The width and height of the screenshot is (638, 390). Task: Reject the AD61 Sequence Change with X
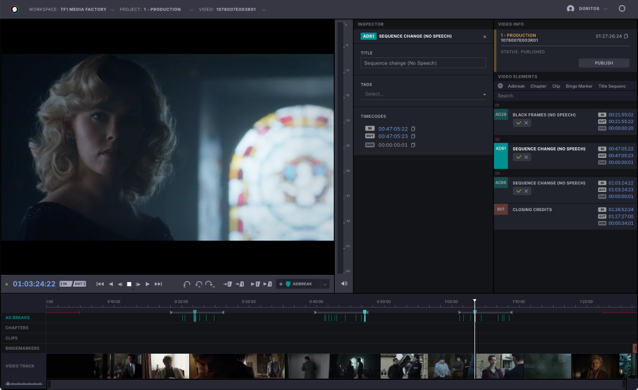point(526,157)
